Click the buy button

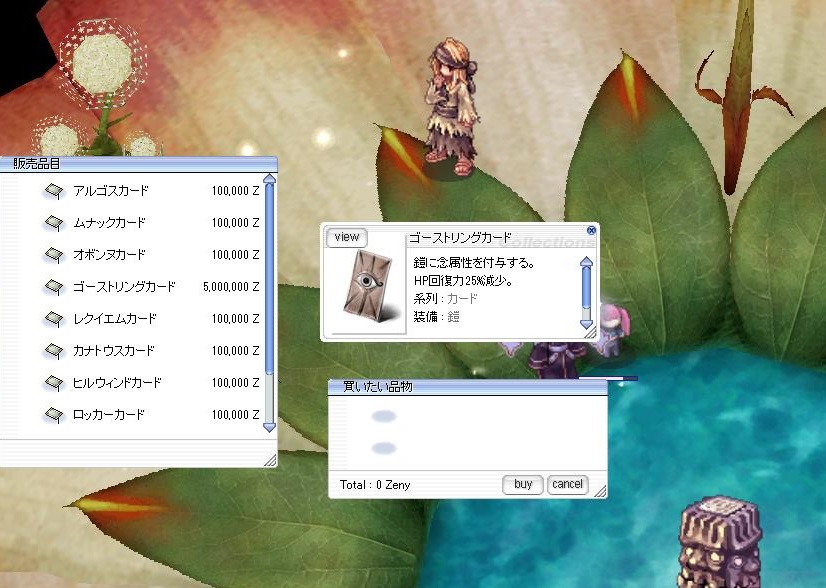[x=523, y=484]
